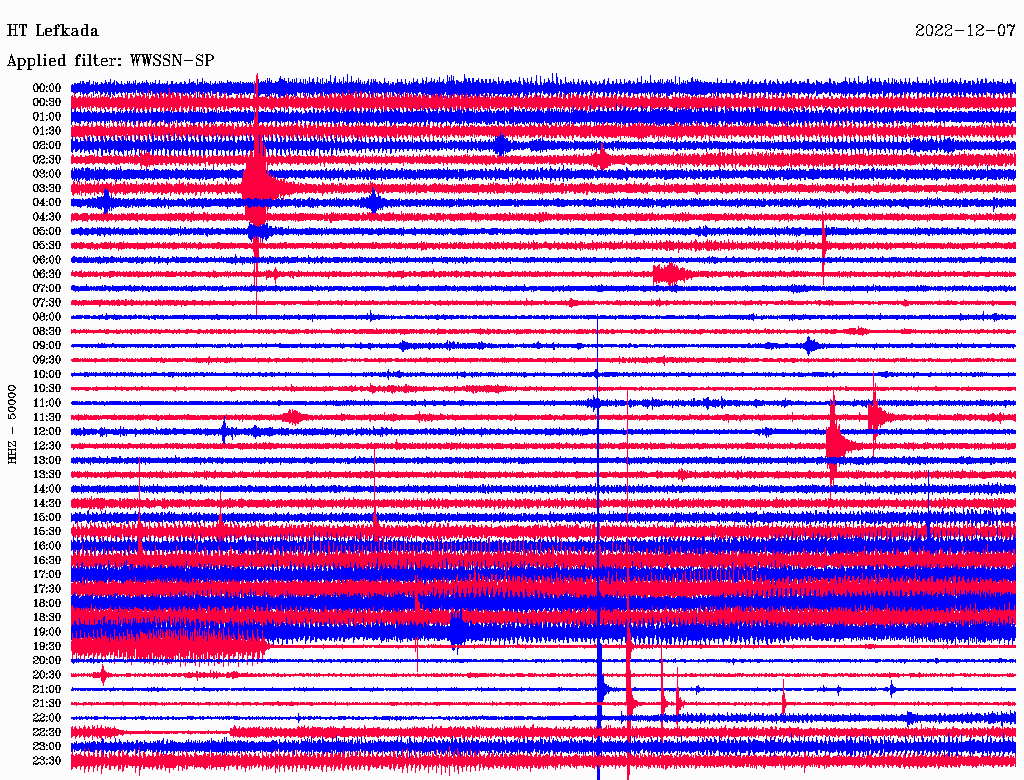Viewport: 1024px width, 780px height.
Task: Select the 06:00 time label
Action: click(x=46, y=260)
